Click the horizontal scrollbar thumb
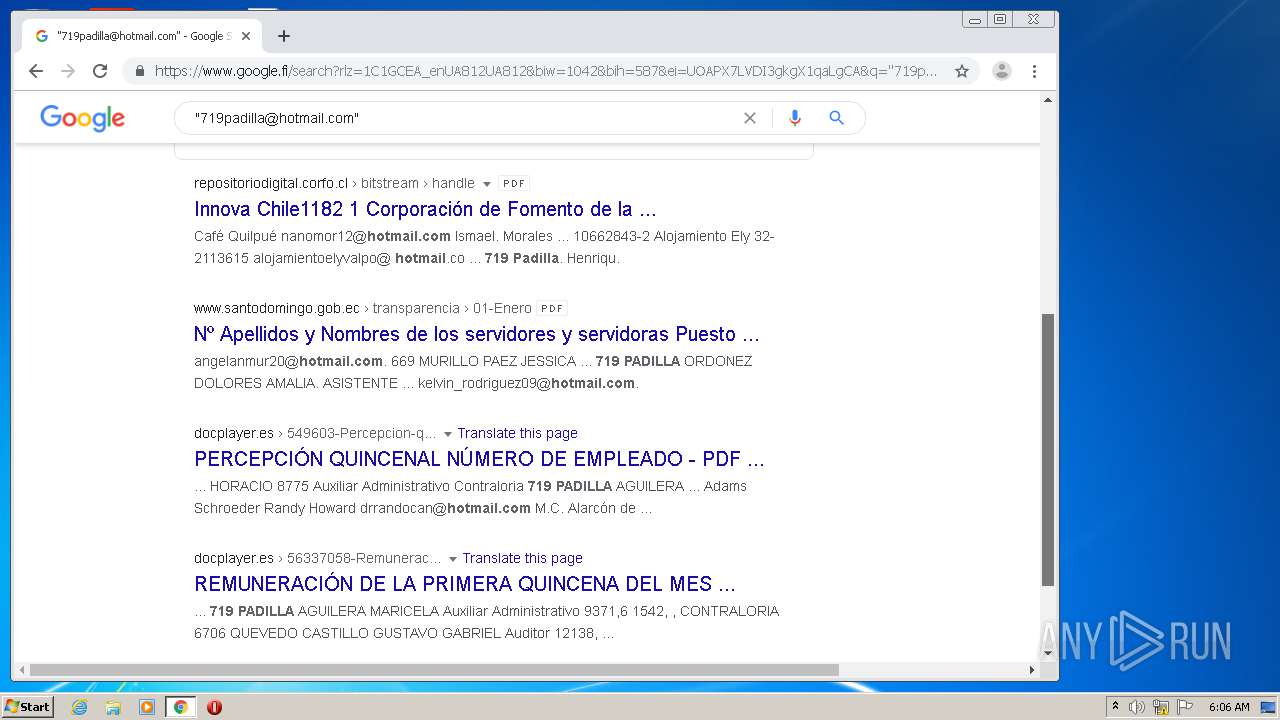 434,670
